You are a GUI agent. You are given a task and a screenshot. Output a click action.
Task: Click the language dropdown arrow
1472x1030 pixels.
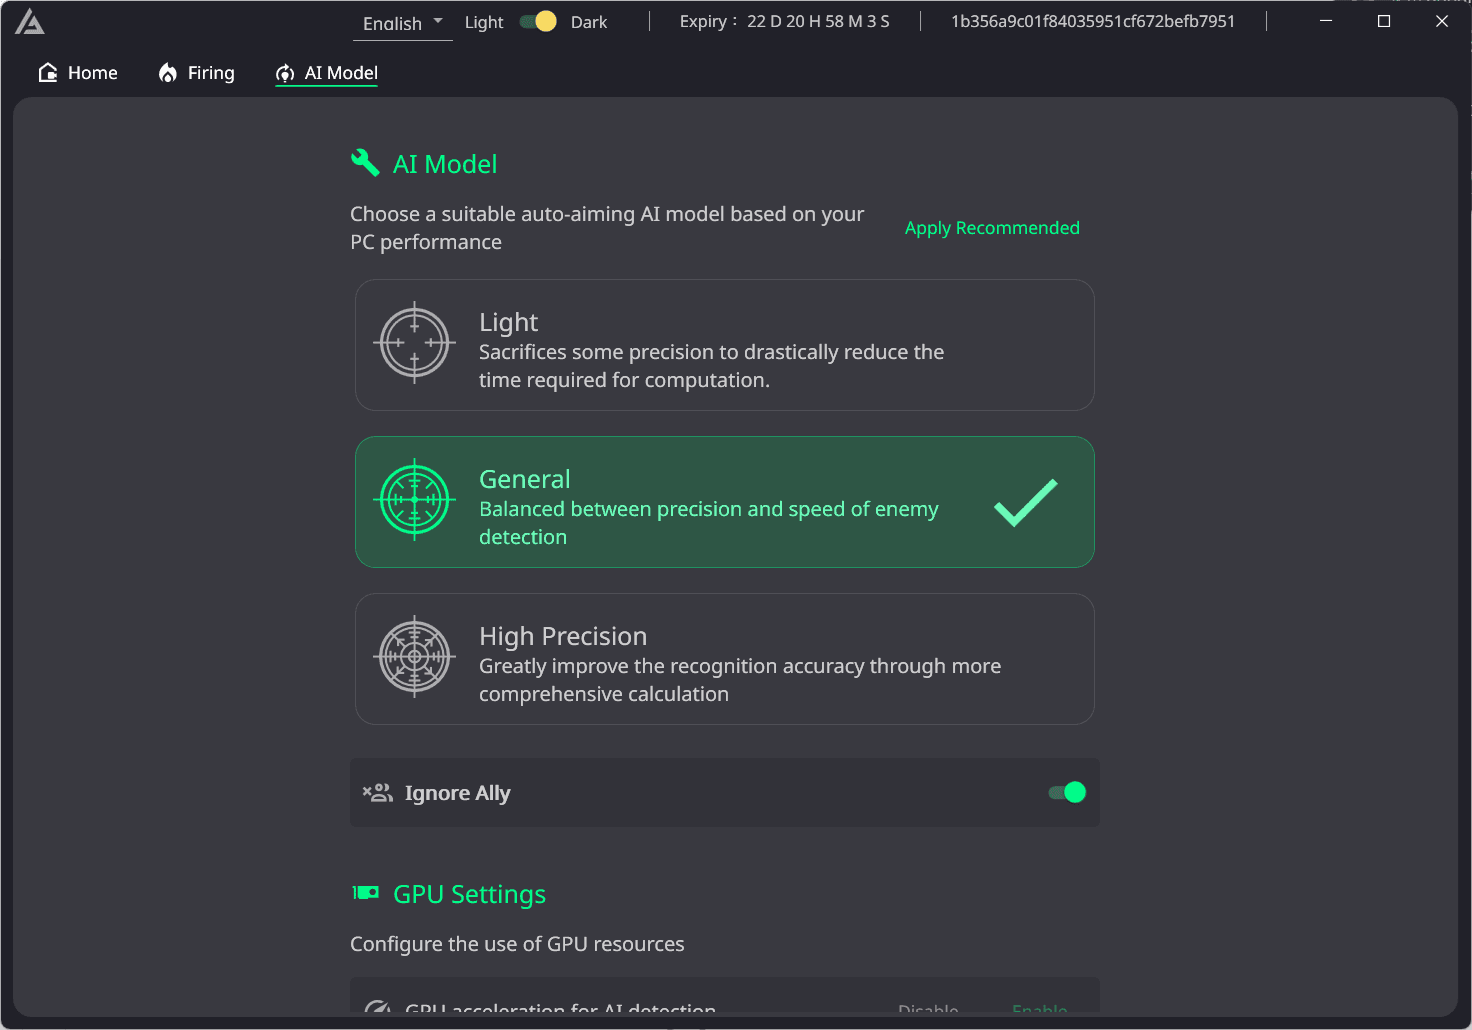coord(438,21)
